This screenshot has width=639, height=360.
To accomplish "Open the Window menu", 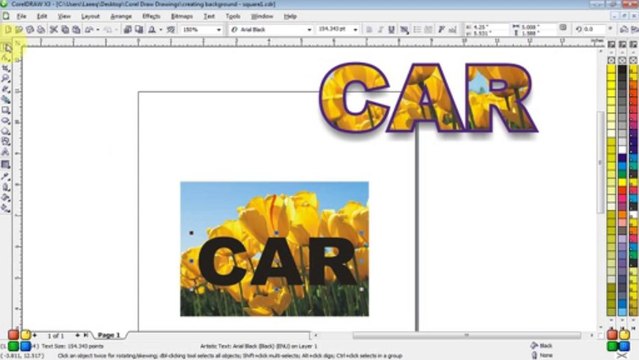I will click(262, 16).
